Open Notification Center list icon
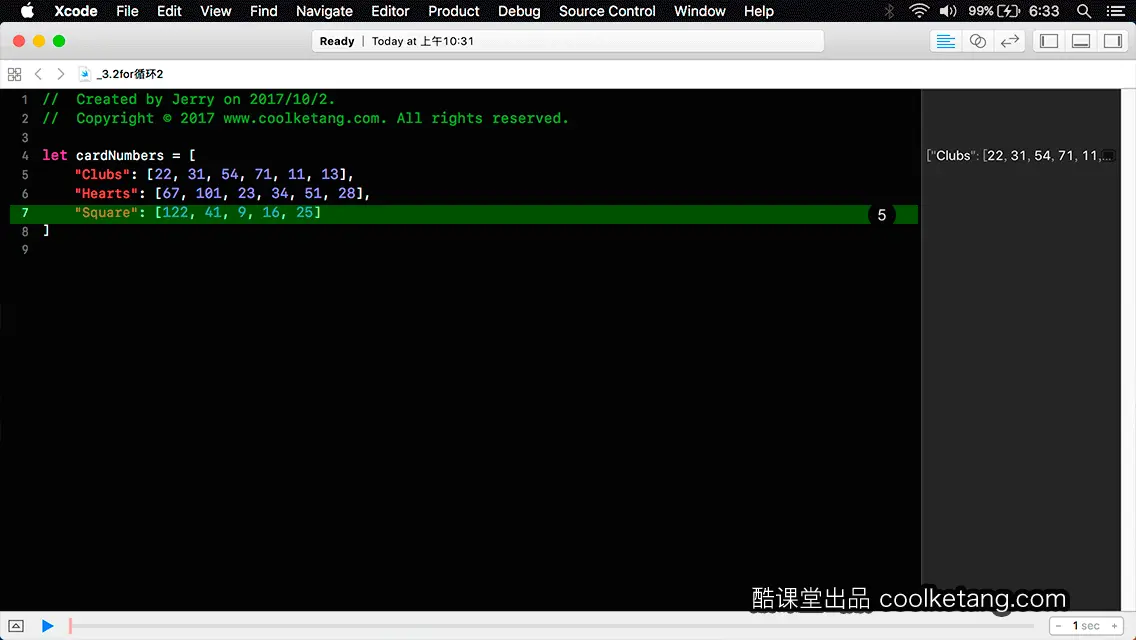The image size is (1136, 640). coord(1116,11)
